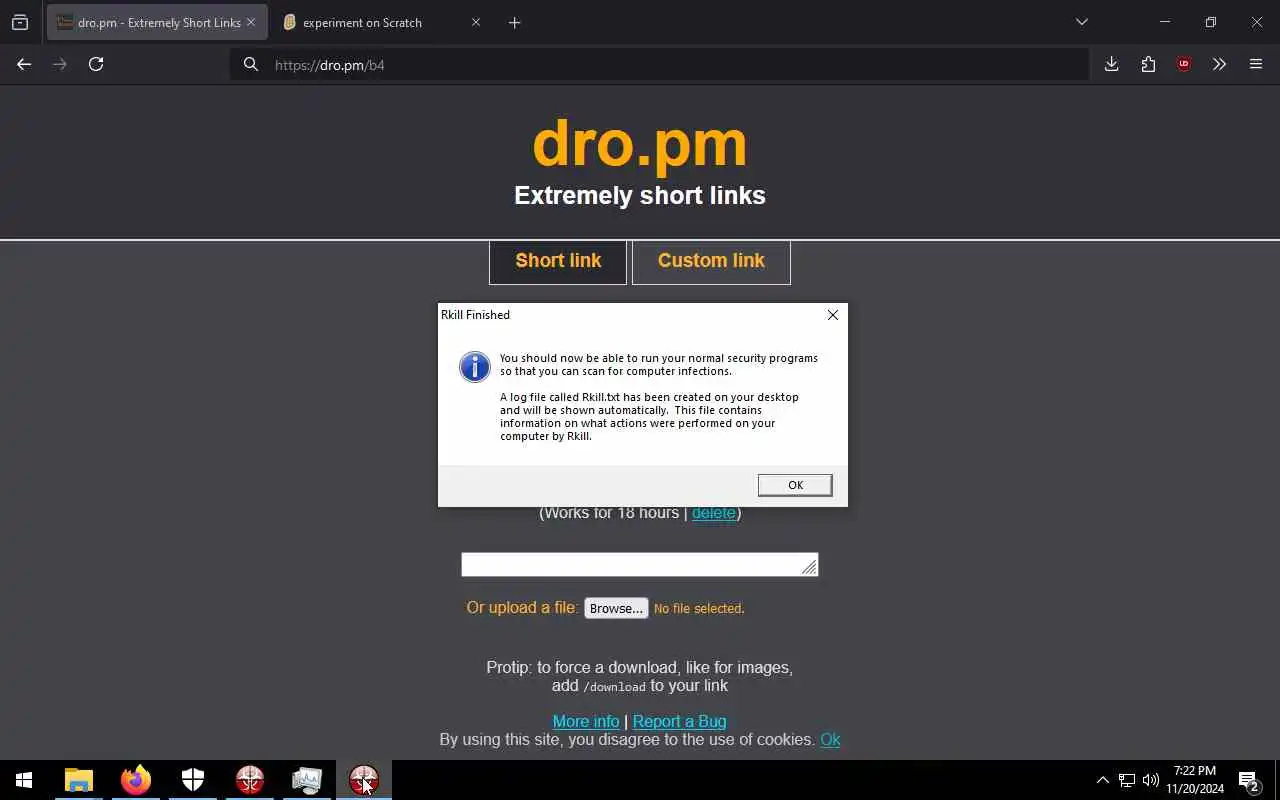Screen dimensions: 1280x800
Task: Click the dro.pm site title
Action: click(x=640, y=143)
